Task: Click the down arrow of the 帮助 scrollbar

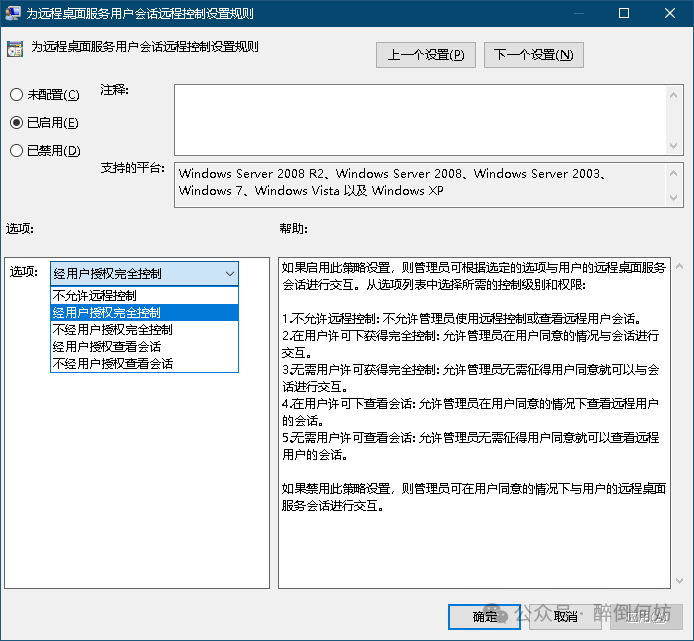Action: [x=679, y=580]
